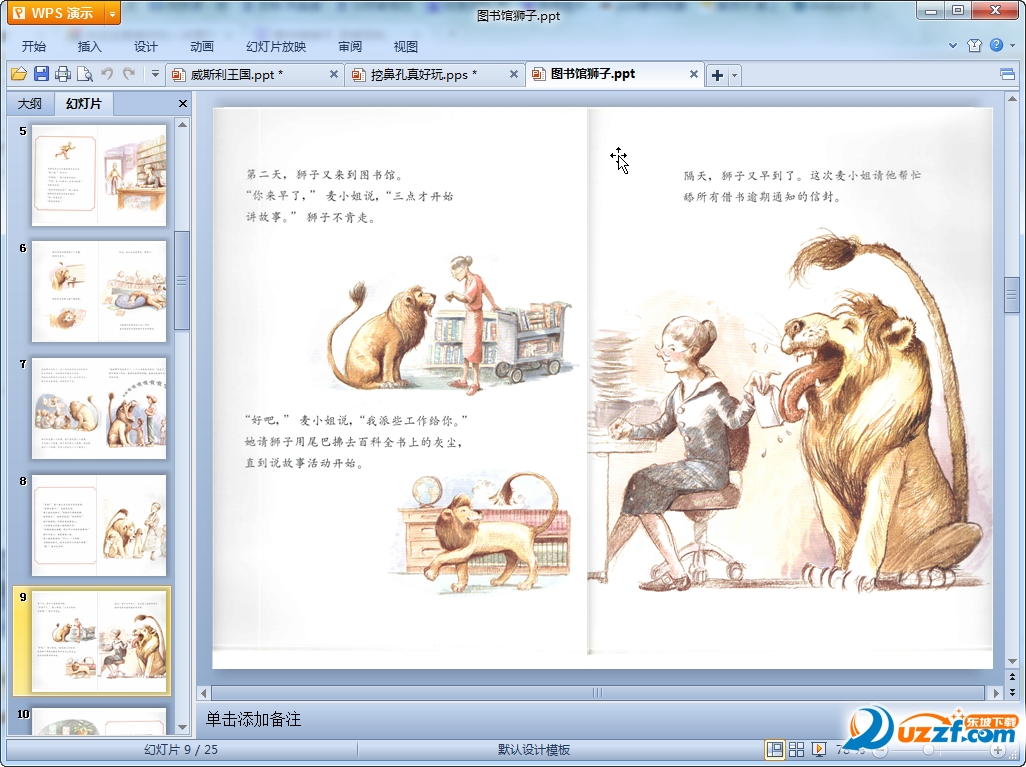Click the zoom slider handle

[929, 750]
